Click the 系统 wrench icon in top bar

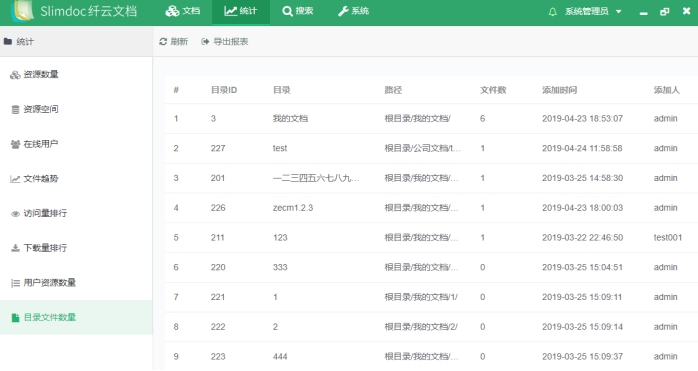pyautogui.click(x=343, y=12)
